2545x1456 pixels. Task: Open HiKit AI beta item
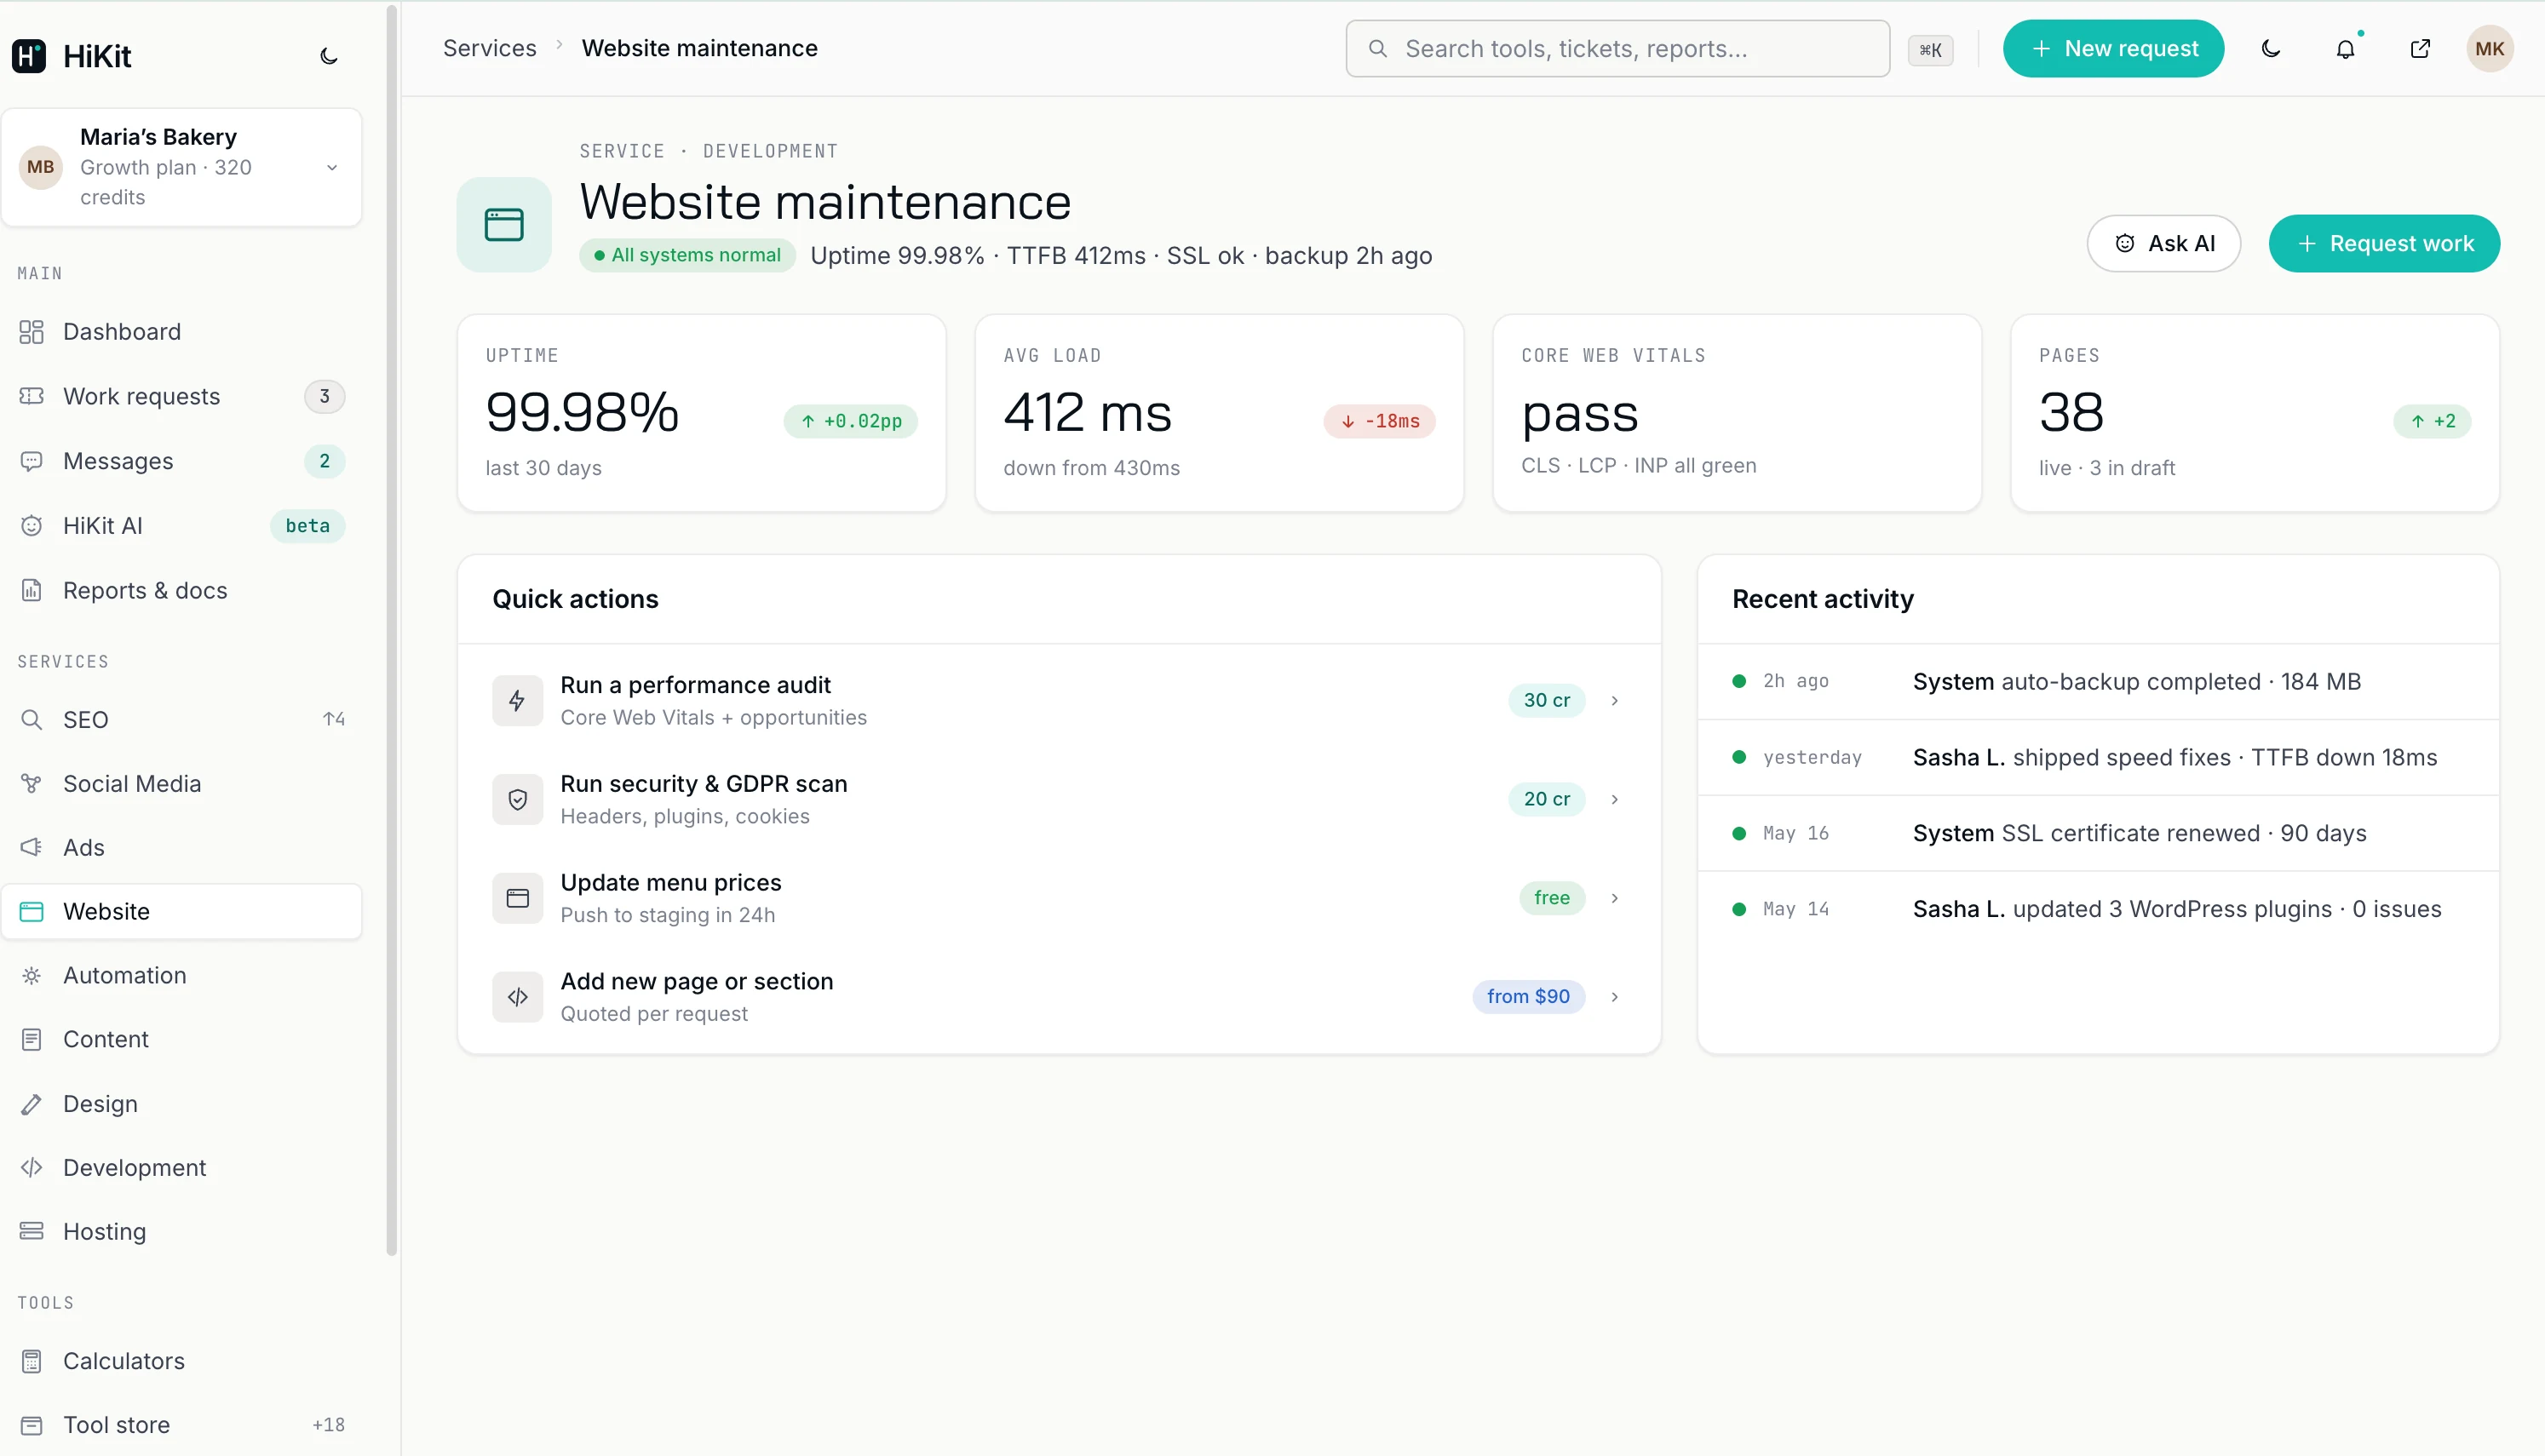182,526
